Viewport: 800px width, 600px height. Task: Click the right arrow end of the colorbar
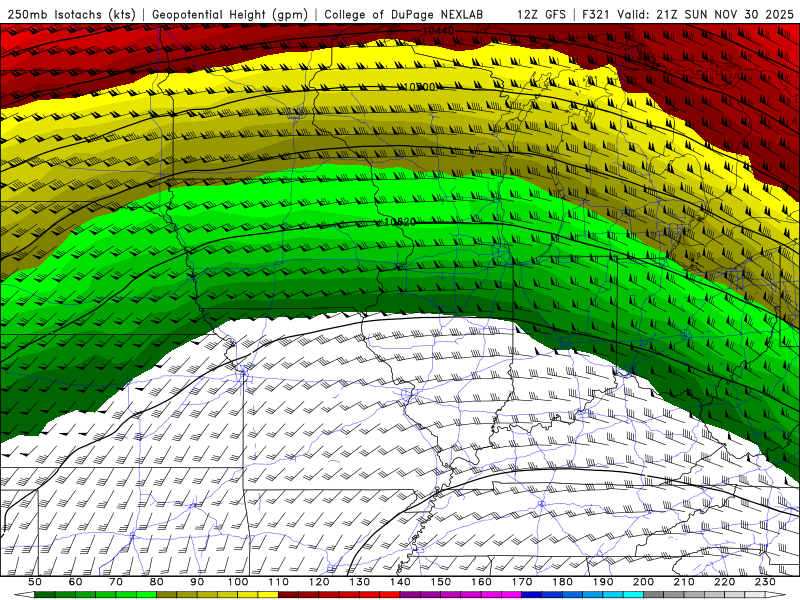coord(776,595)
